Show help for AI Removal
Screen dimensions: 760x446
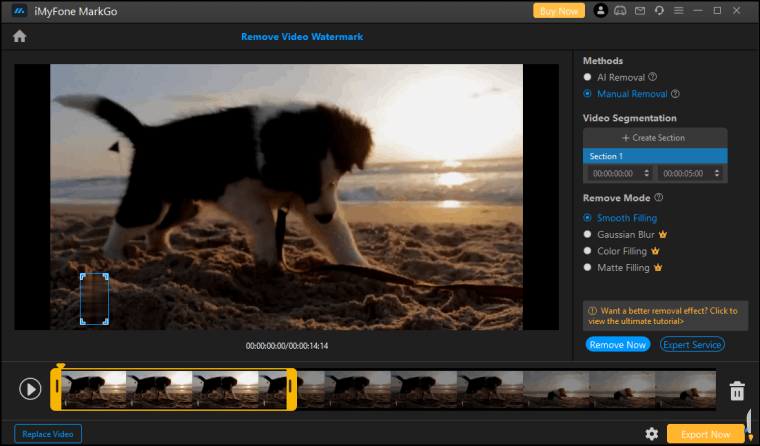click(x=652, y=77)
